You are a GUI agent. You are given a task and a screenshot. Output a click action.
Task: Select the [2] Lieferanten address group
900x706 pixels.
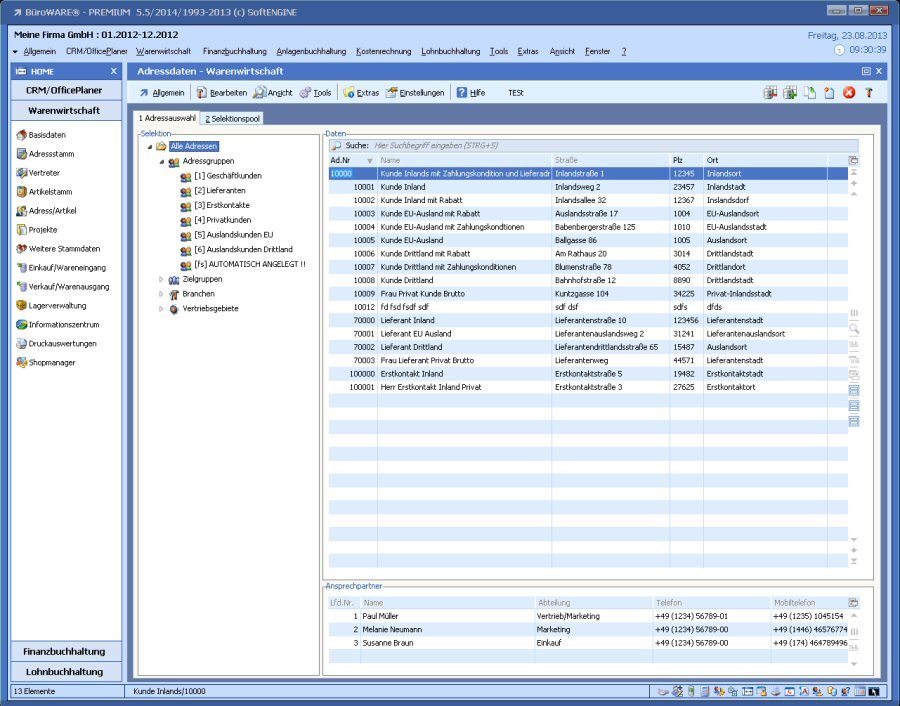pos(219,190)
